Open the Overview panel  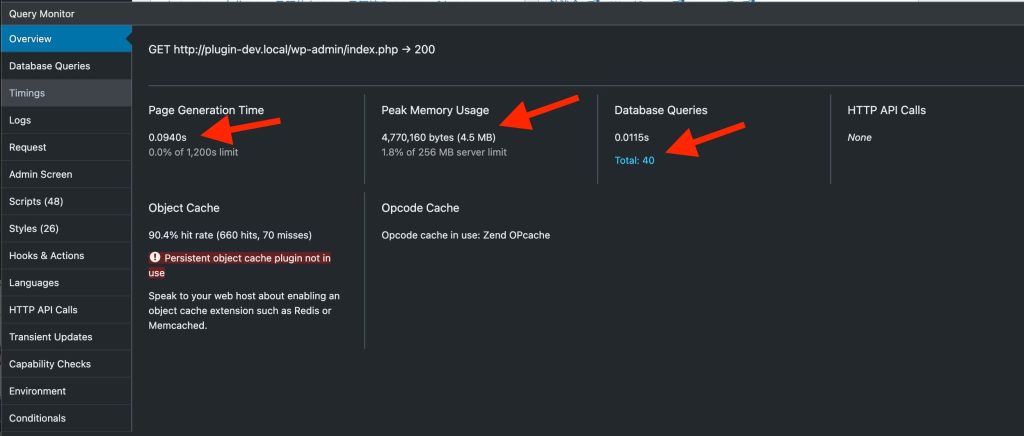[30, 39]
